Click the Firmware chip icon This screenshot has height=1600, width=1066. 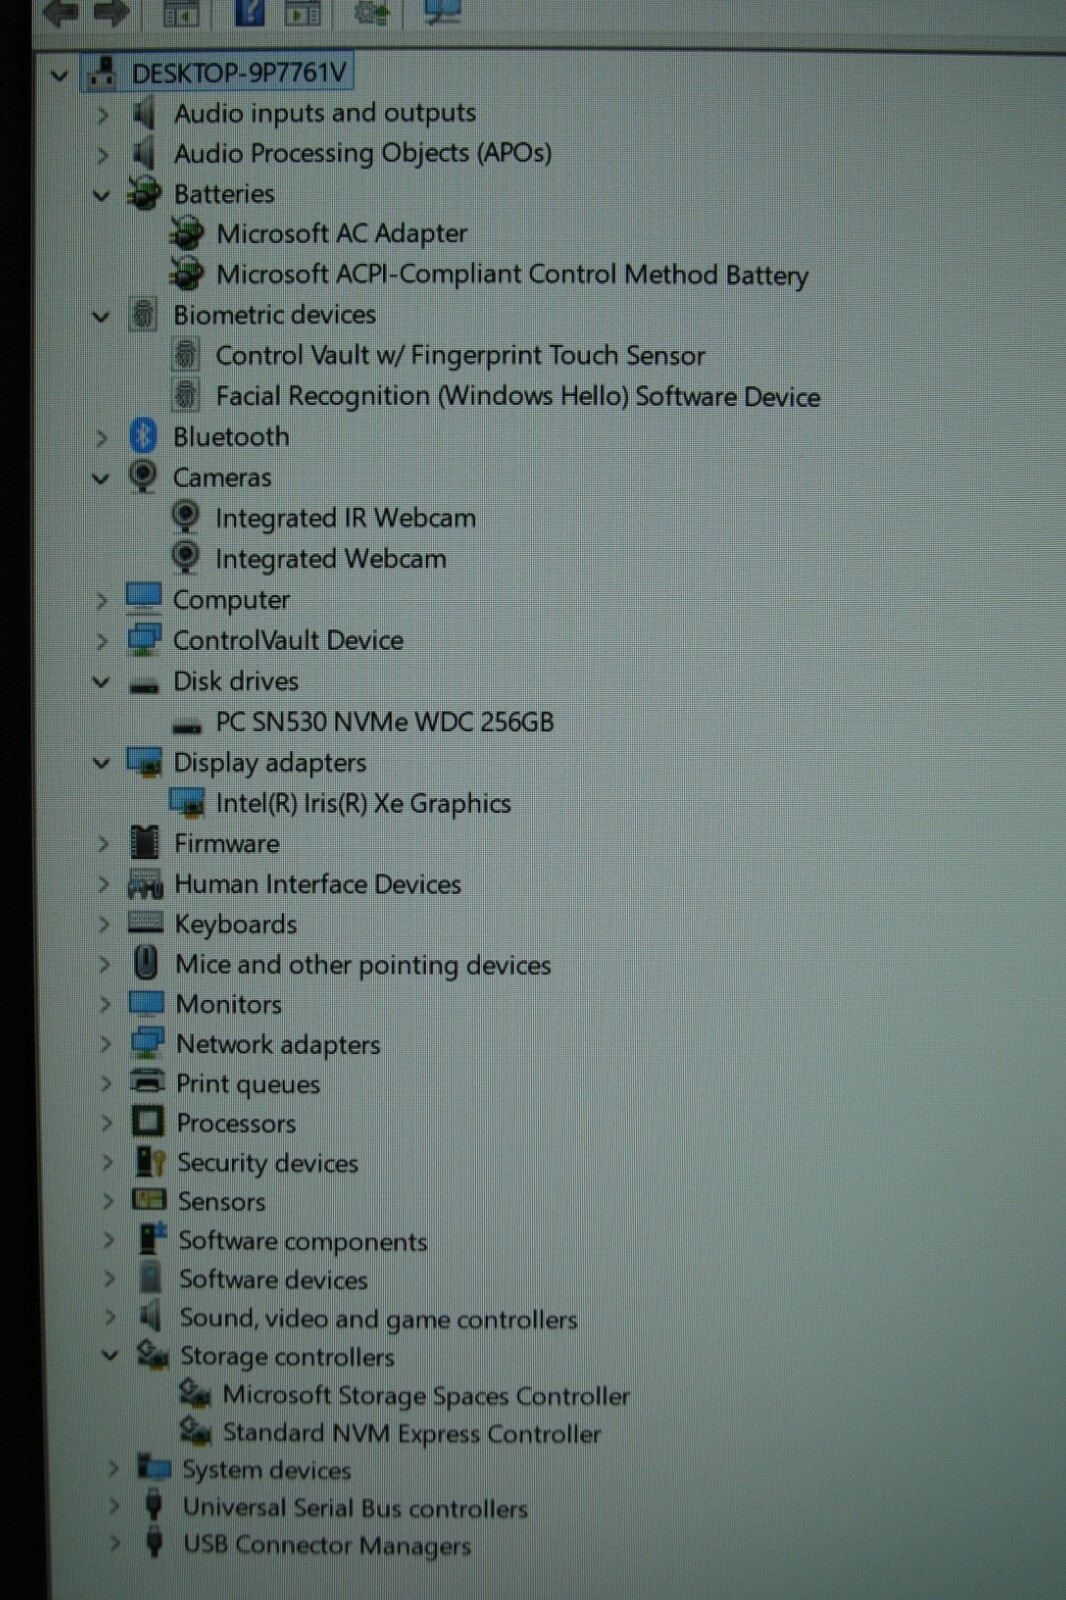[x=145, y=843]
